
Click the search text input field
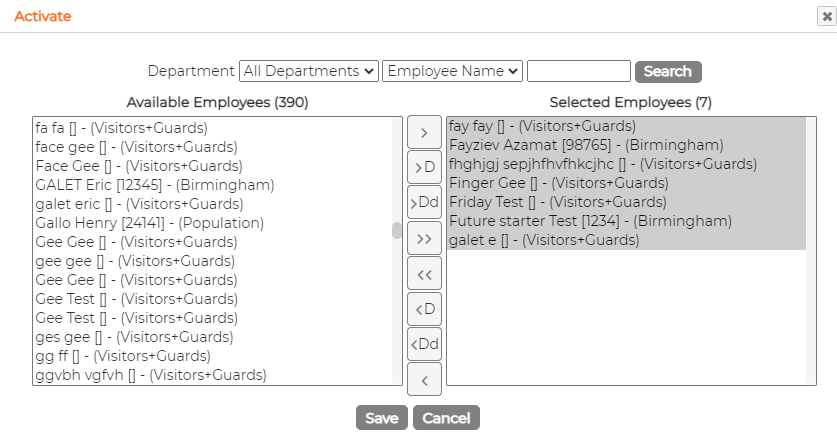pos(579,71)
